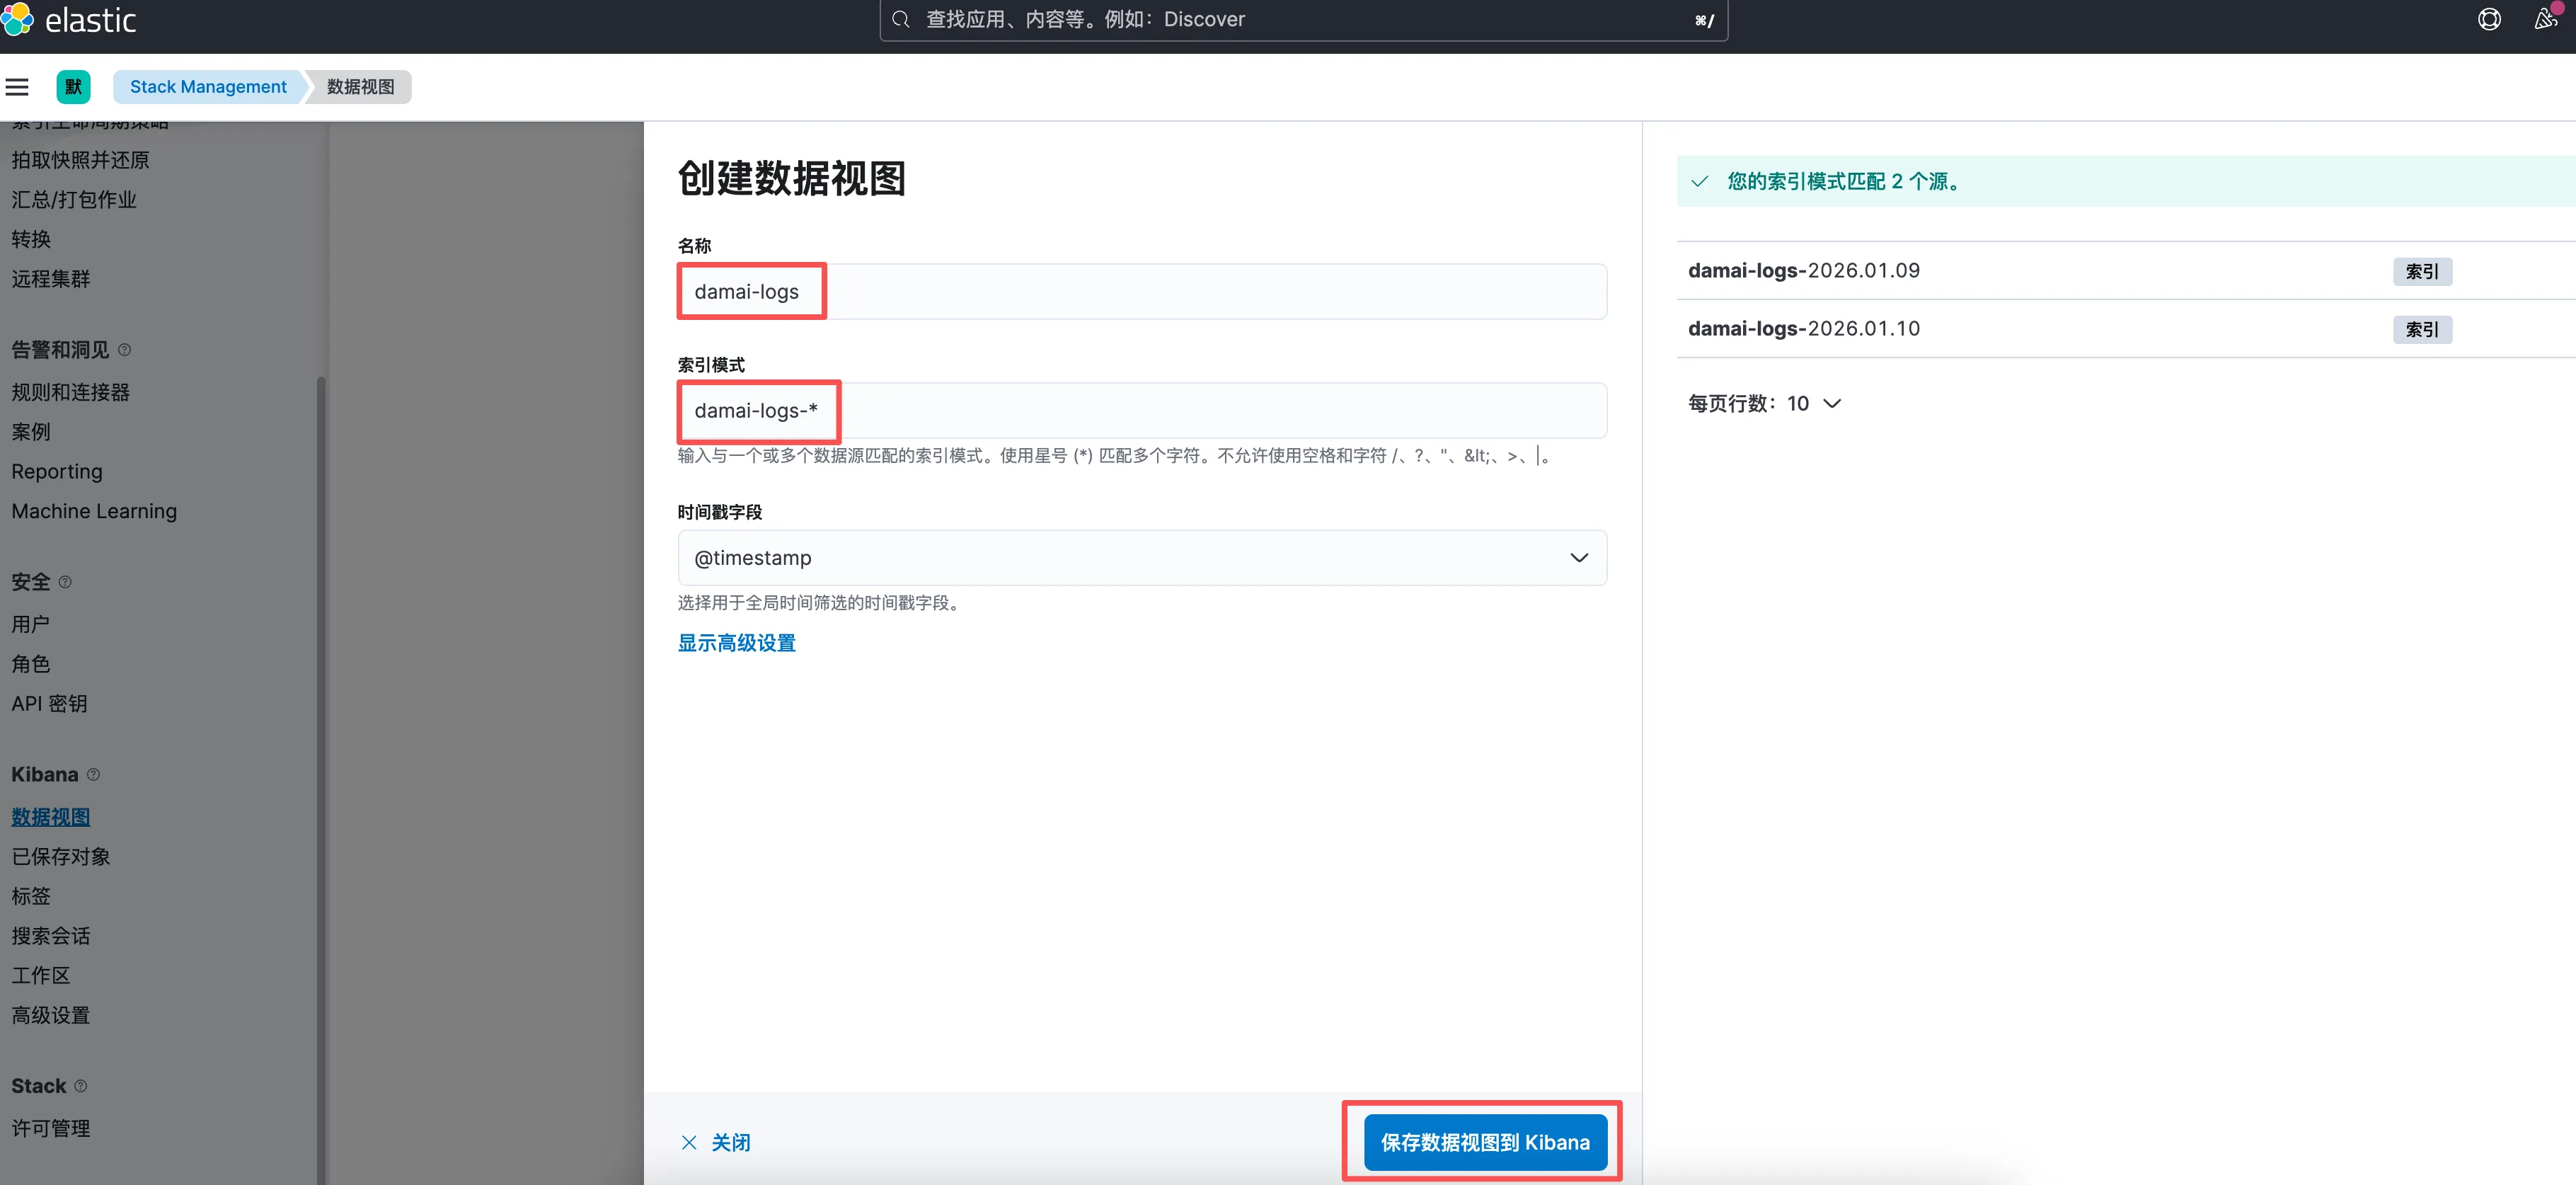Click the Kibana section help icon
Screen dimensions: 2576x1185
93,775
